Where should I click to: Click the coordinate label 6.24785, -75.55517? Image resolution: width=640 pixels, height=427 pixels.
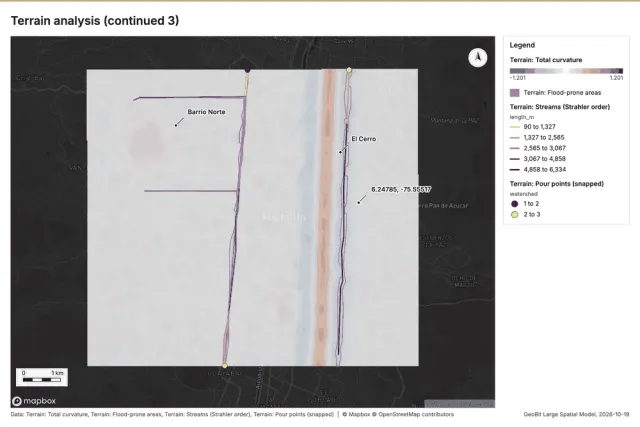(401, 189)
